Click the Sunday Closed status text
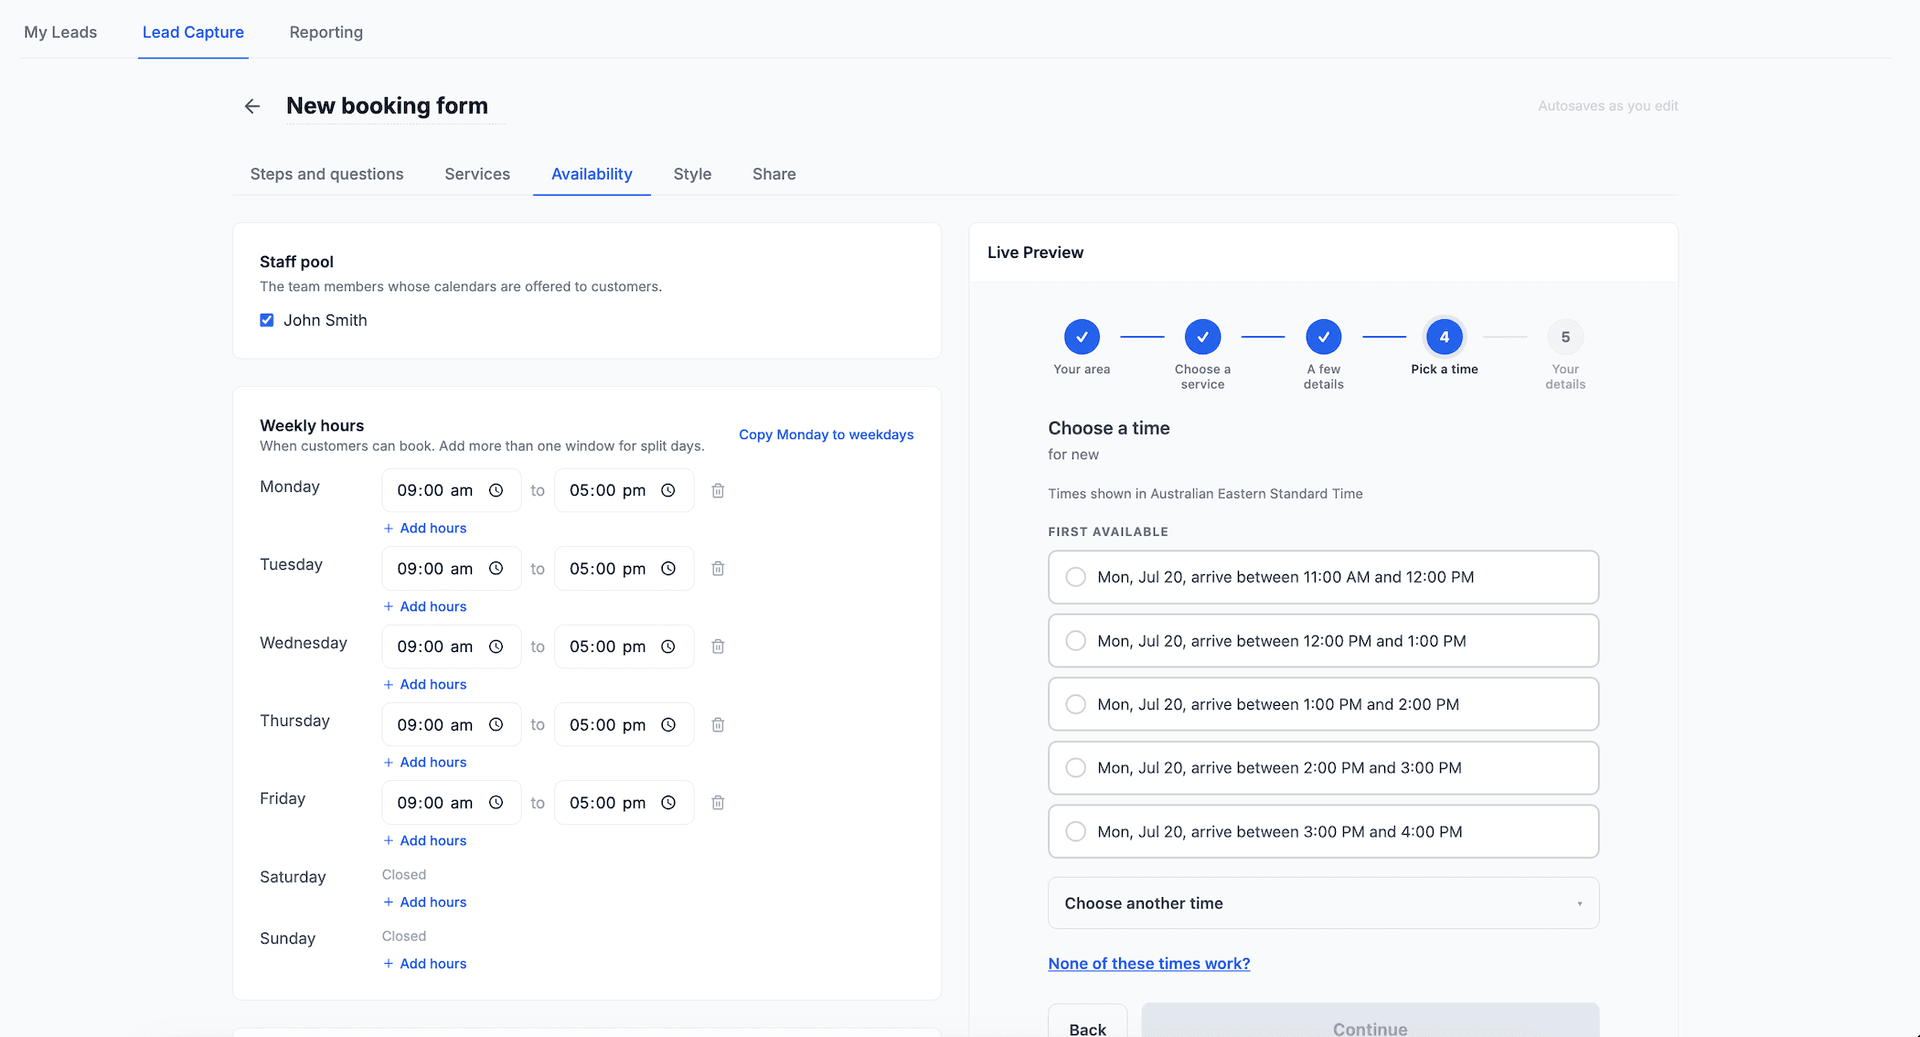Screen dimensions: 1920x1037 click(404, 936)
